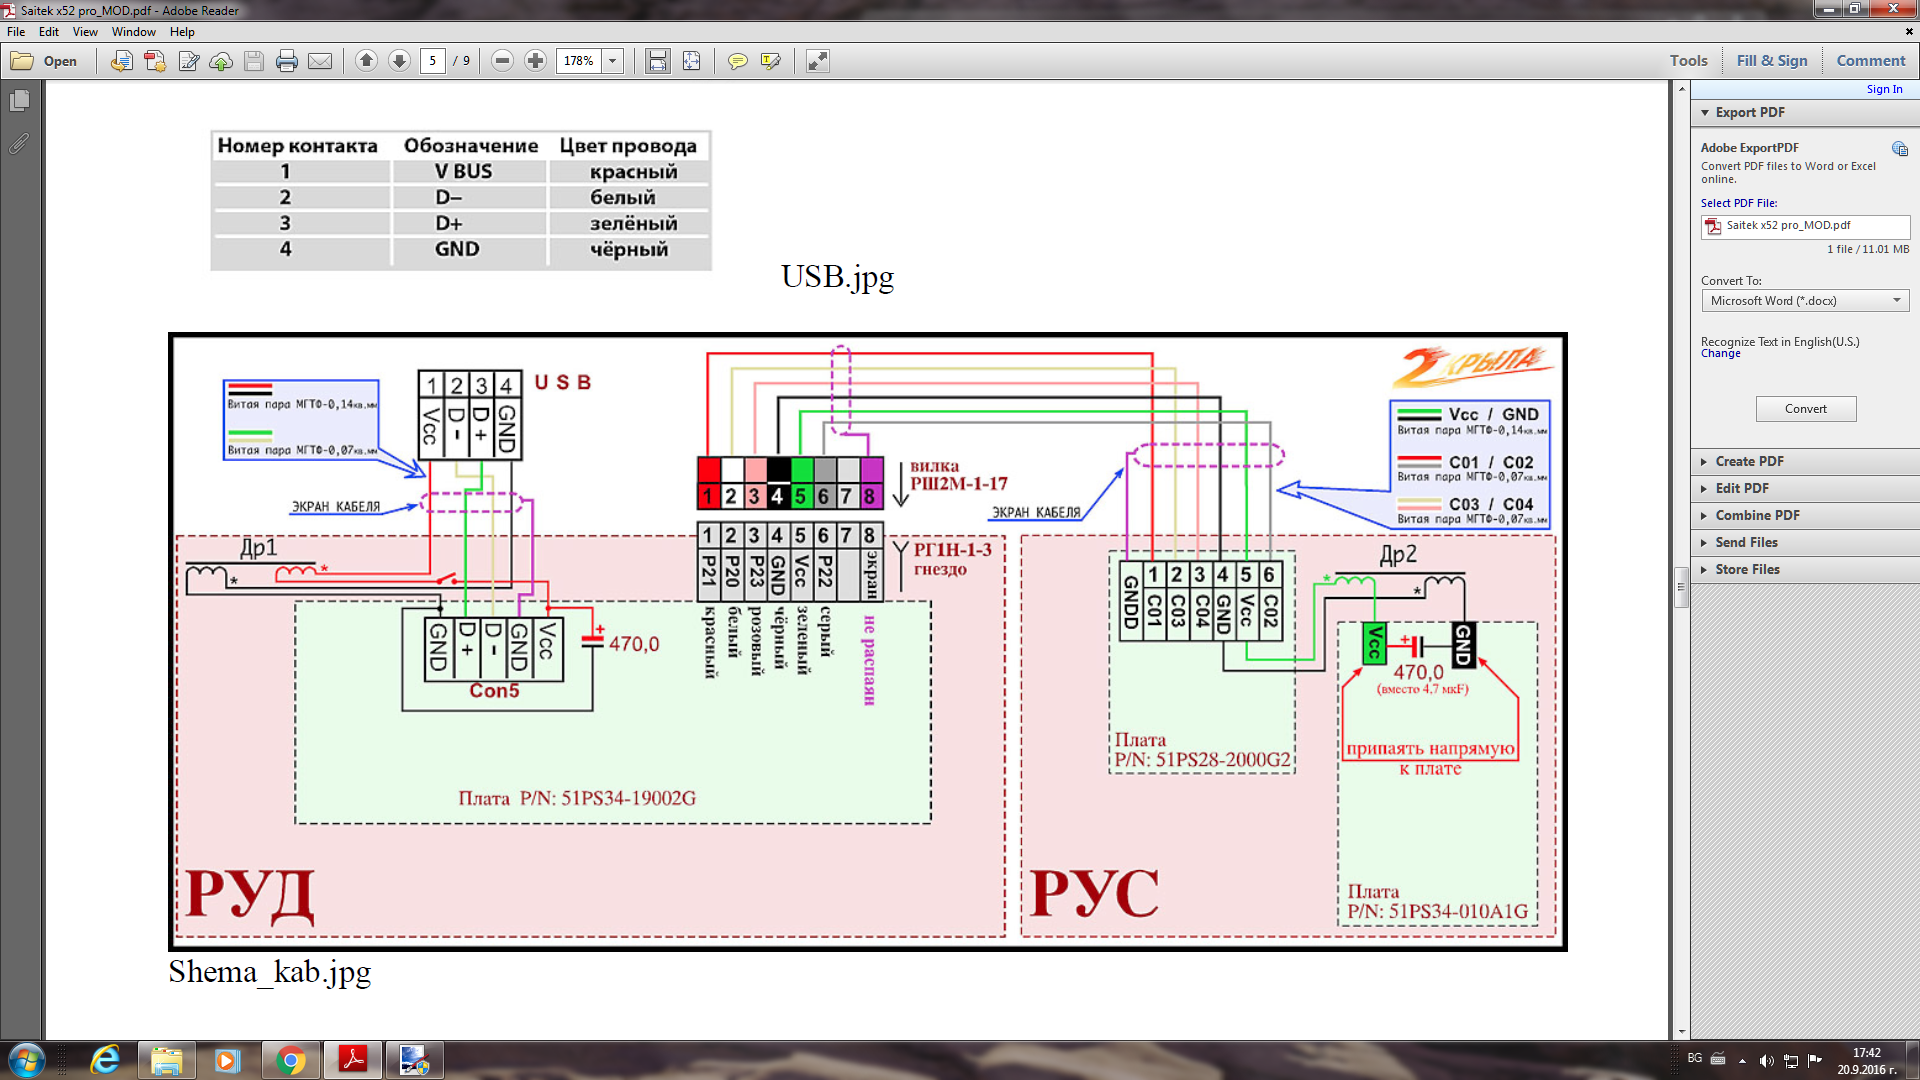
Task: Switch to the Comment pane
Action: 1871,61
